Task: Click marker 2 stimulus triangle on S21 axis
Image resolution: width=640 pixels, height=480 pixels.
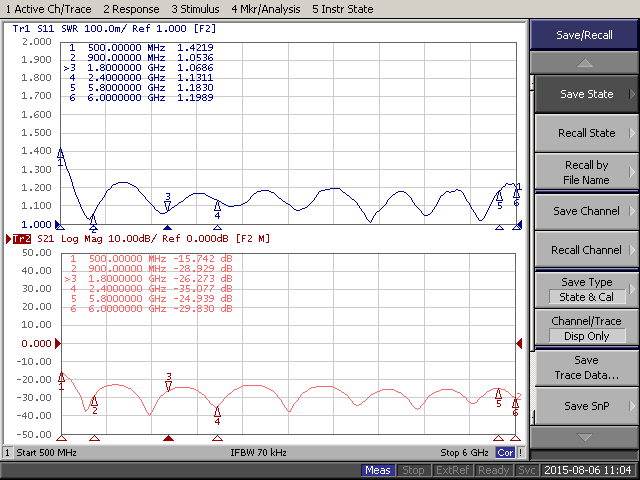Action: (x=94, y=438)
